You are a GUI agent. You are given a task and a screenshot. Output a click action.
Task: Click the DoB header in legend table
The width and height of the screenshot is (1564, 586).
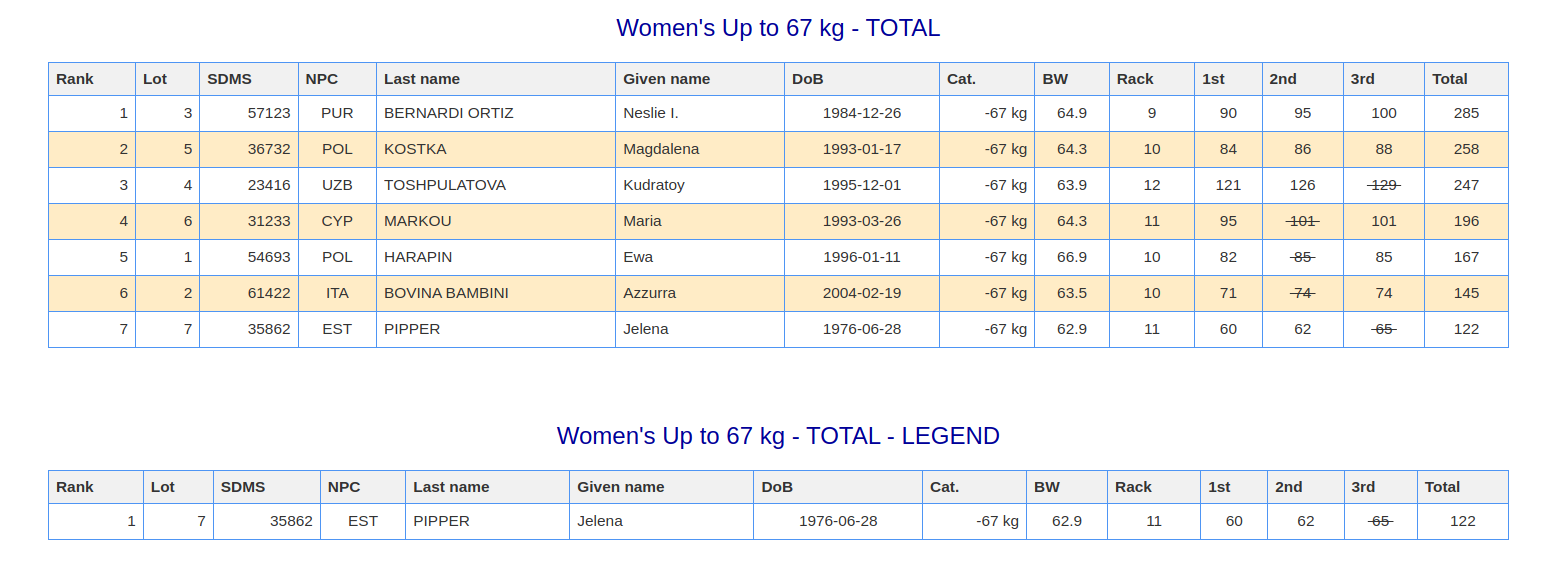coord(777,487)
